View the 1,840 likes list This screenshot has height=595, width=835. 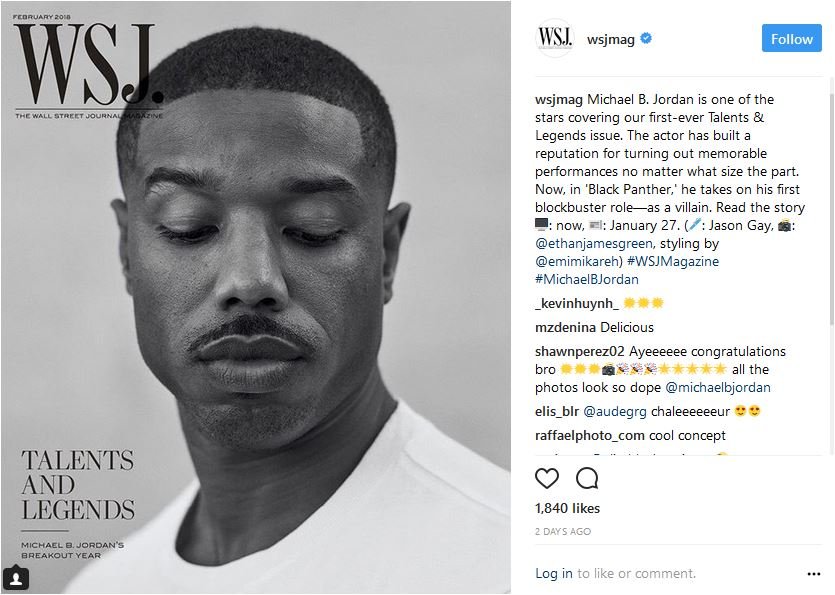click(568, 508)
